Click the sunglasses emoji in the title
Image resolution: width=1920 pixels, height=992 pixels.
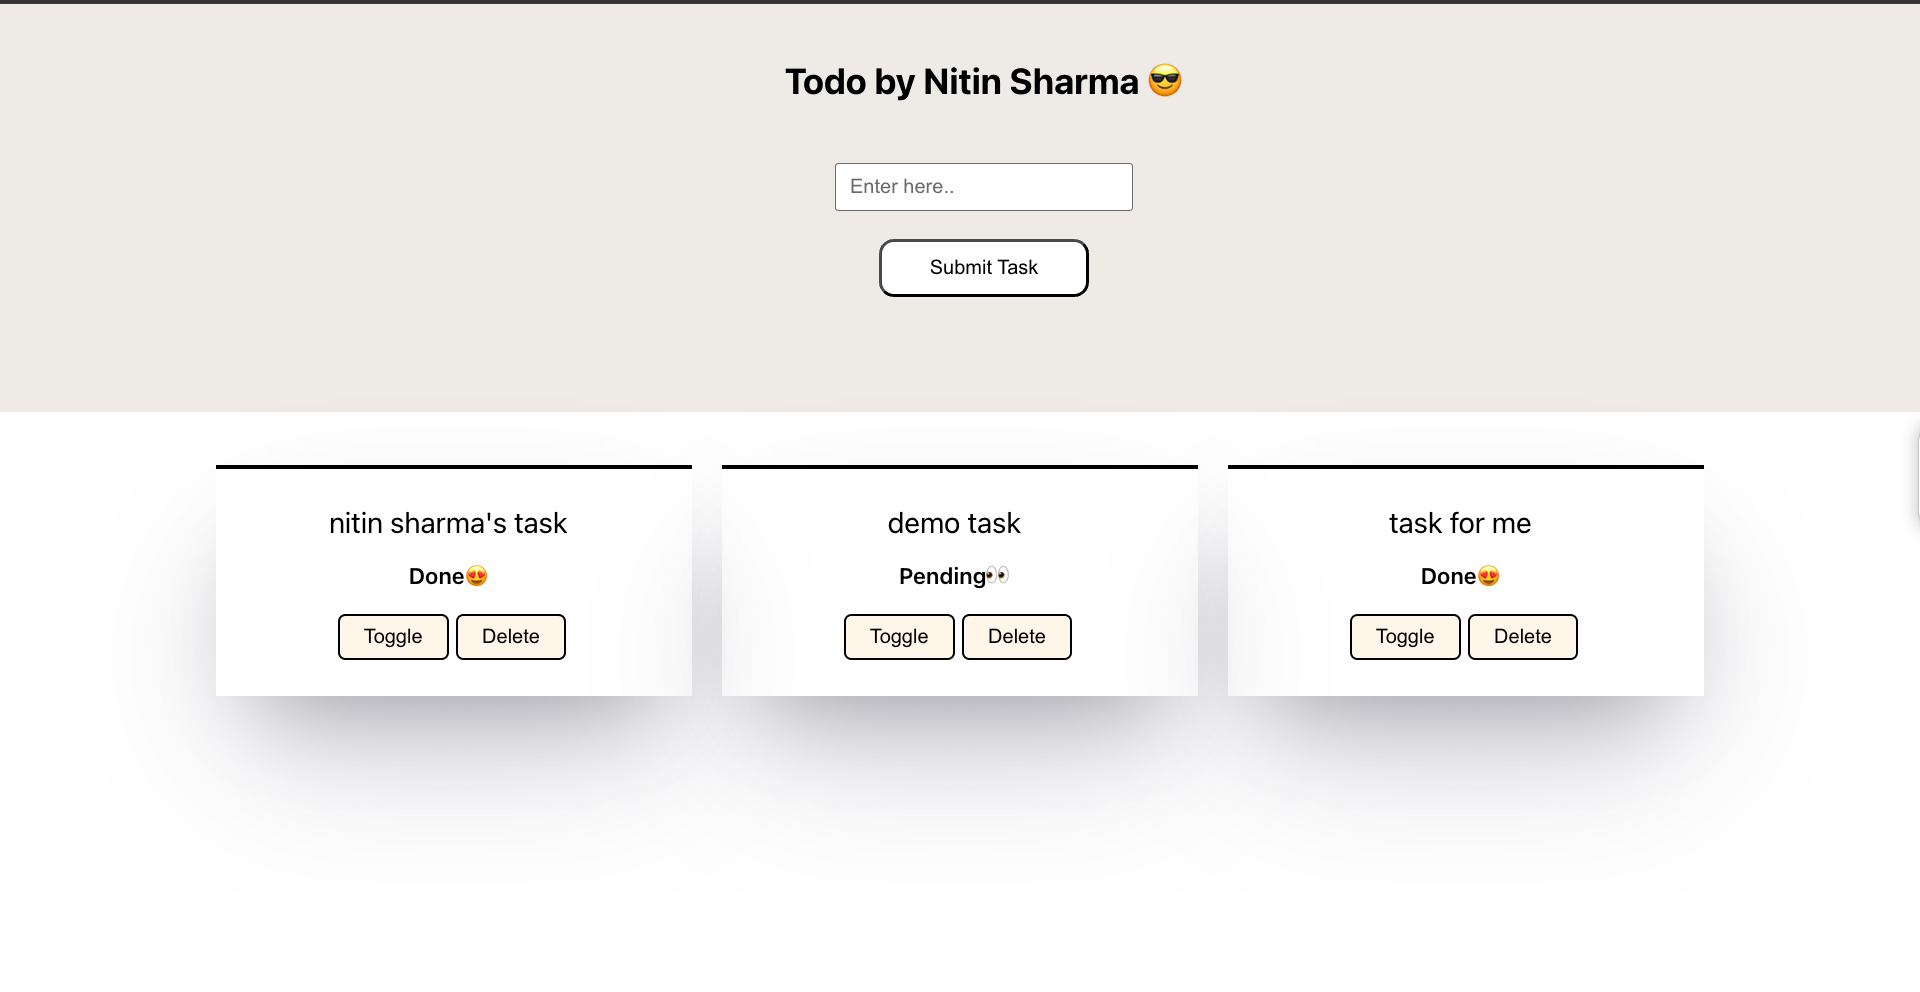1165,80
